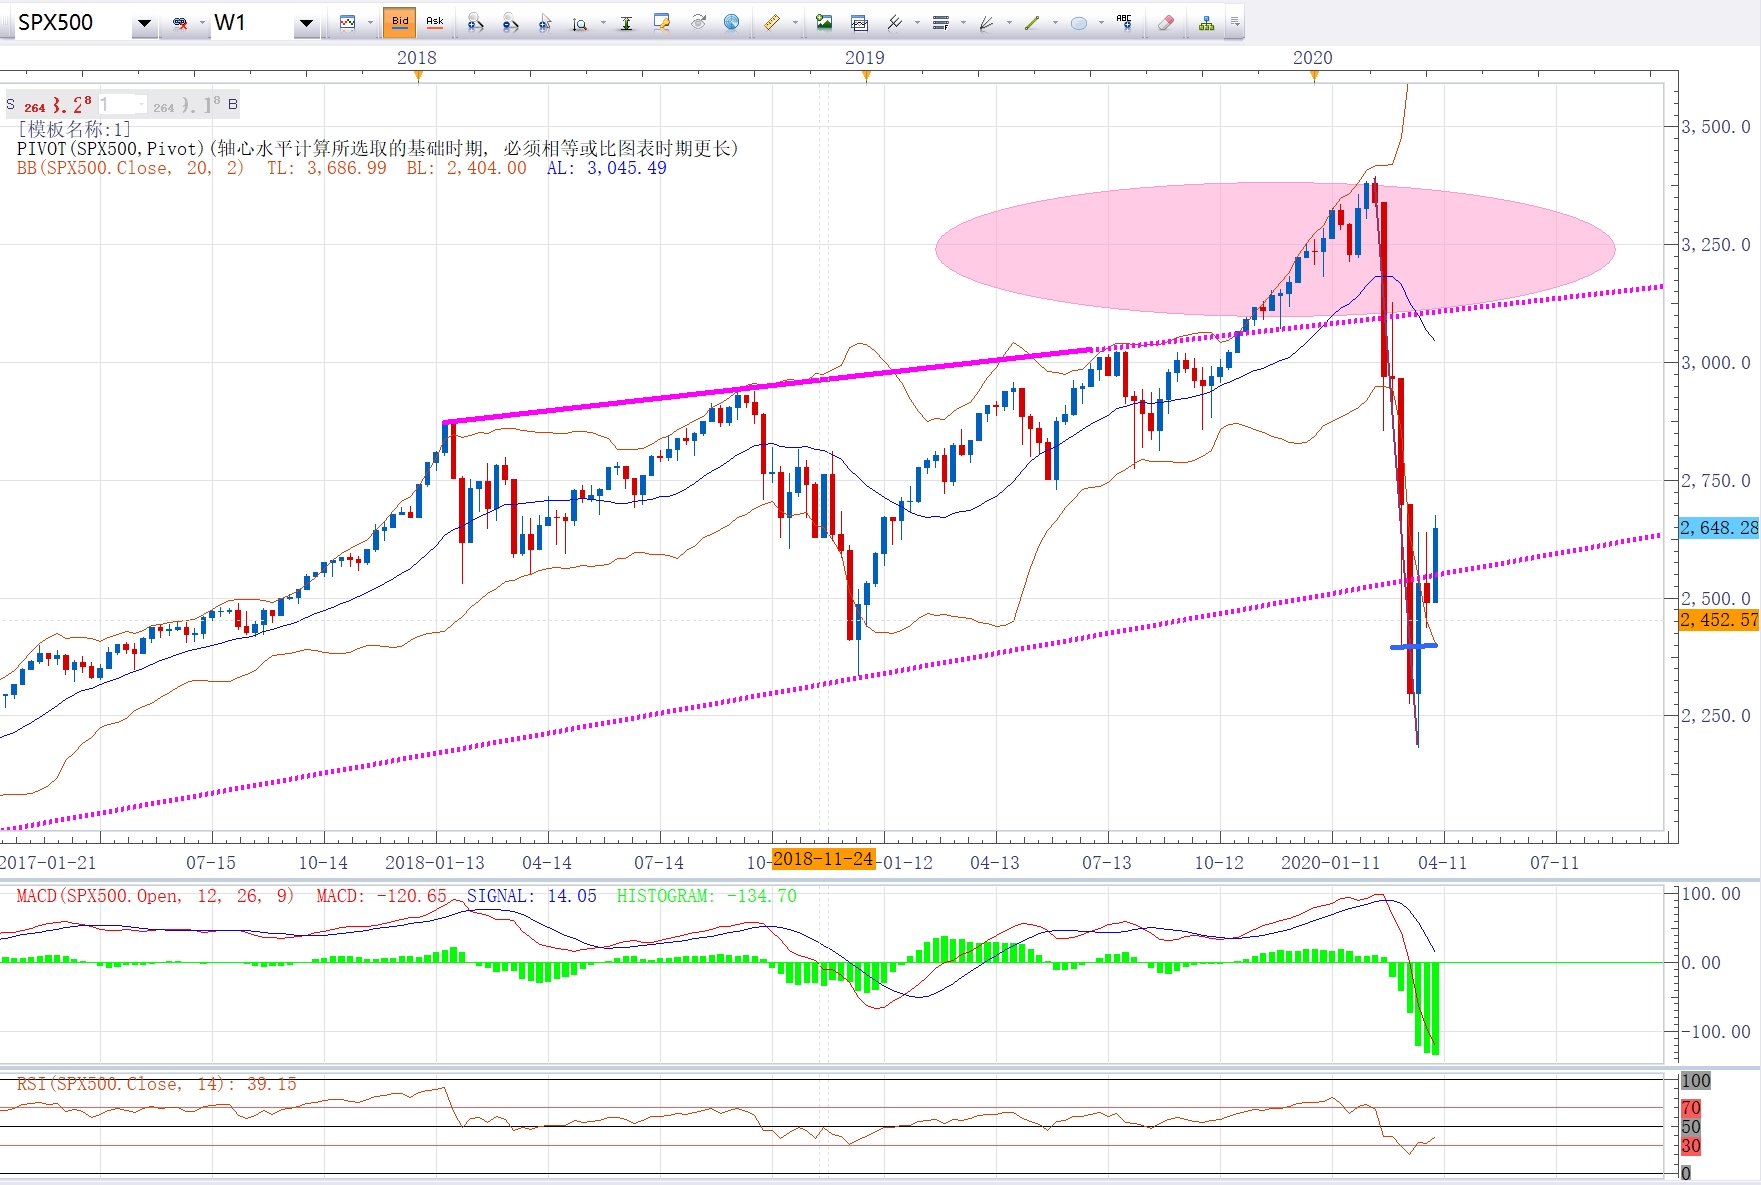This screenshot has width=1761, height=1185.
Task: Click the grayed refresh chart icon
Action: coord(698,22)
